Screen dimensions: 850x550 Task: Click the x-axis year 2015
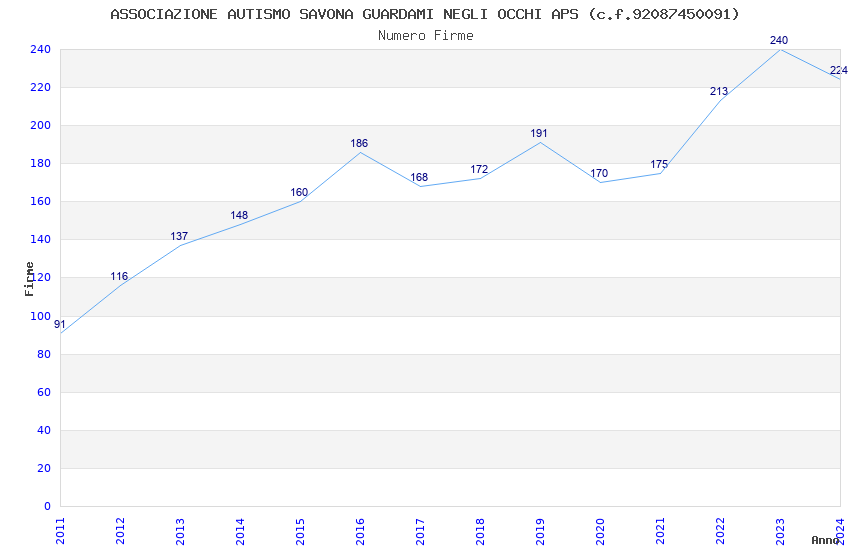coord(300,531)
